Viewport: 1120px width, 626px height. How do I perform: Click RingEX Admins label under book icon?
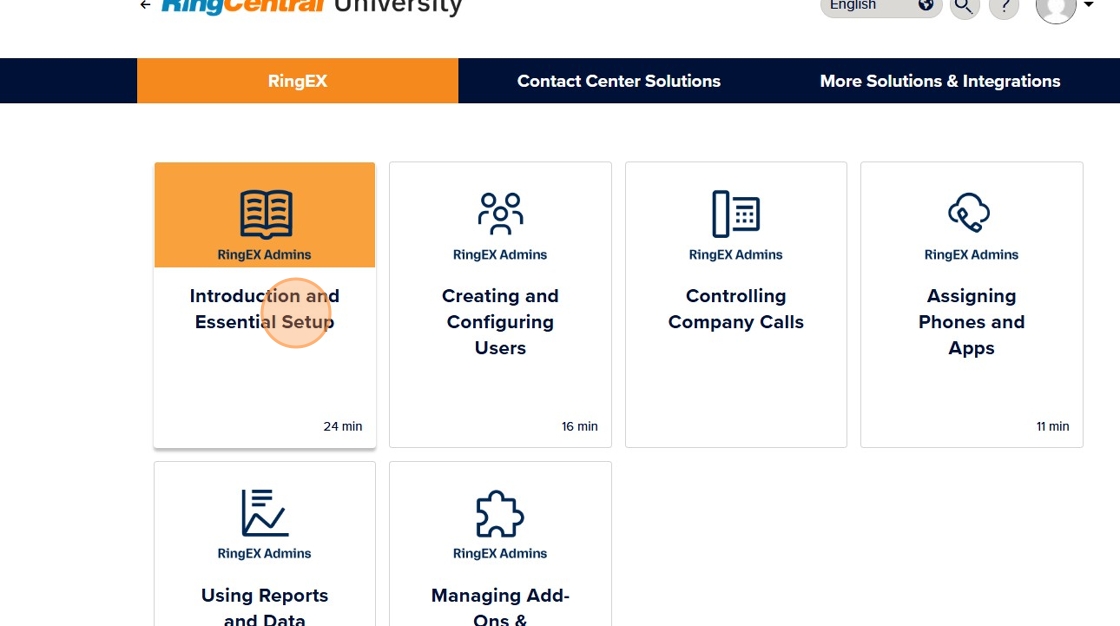pyautogui.click(x=264, y=254)
